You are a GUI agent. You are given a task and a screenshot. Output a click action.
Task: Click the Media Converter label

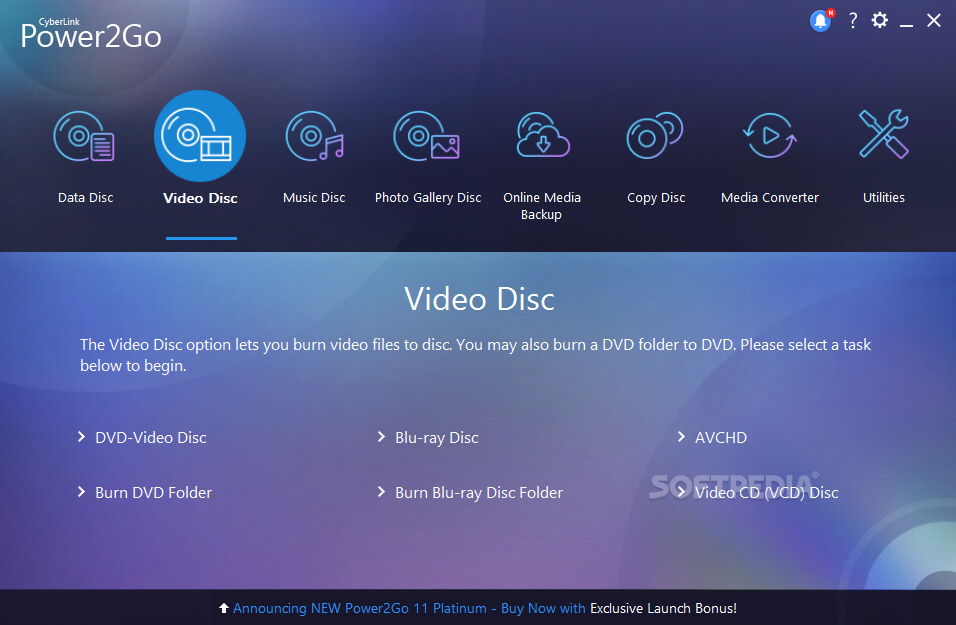click(x=769, y=198)
